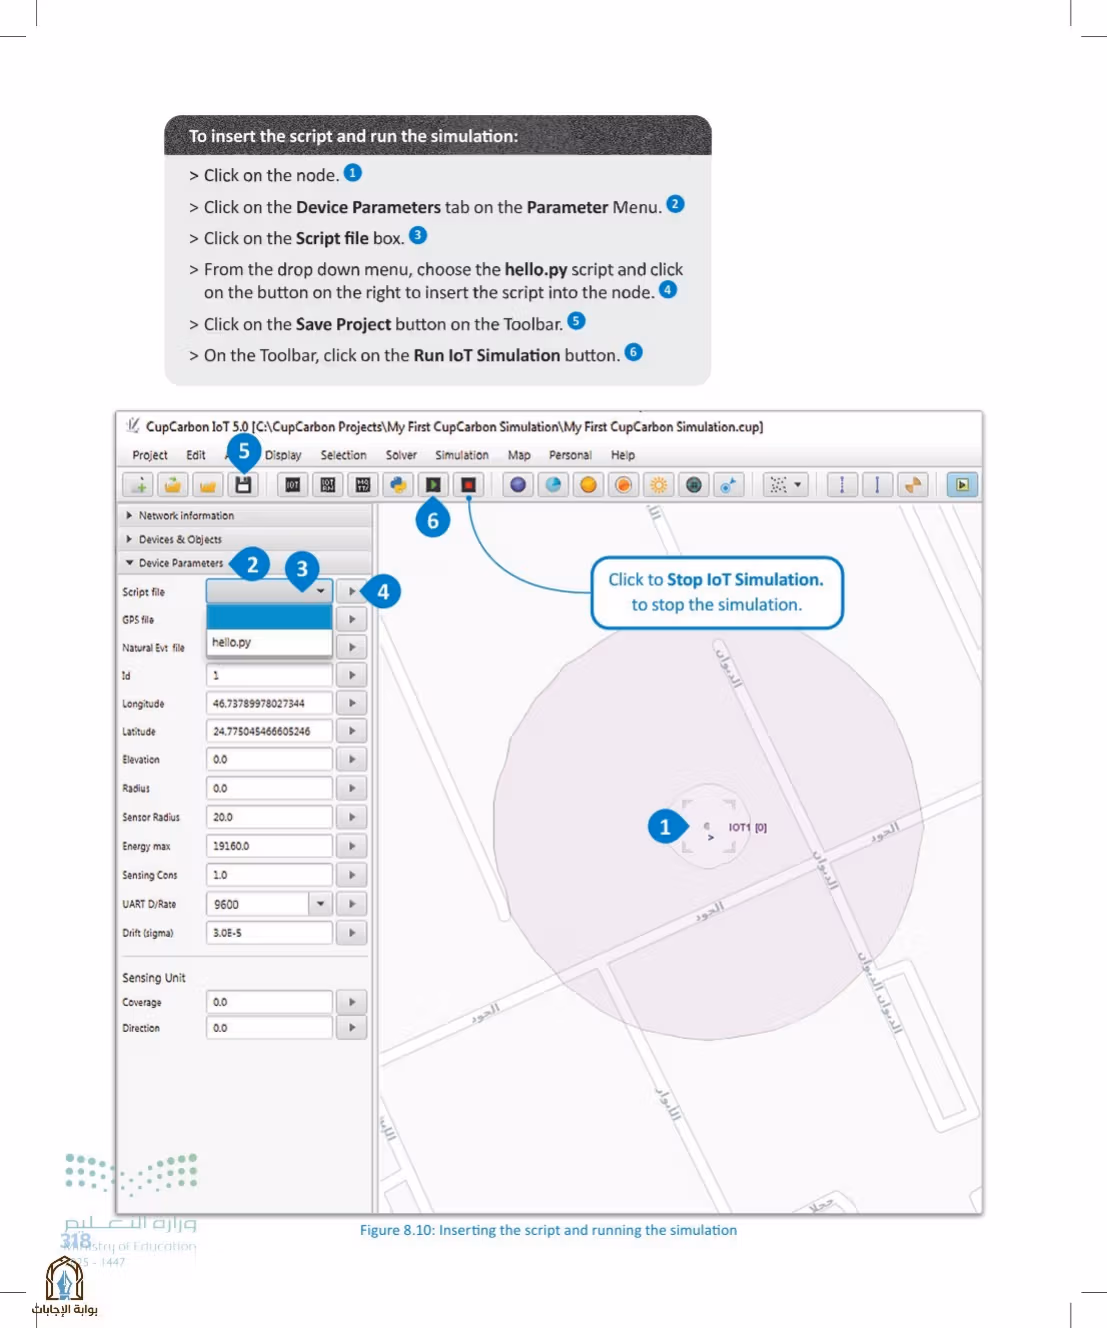1107x1328 pixels.
Task: Select the IOT1 node on the map
Action: [x=709, y=827]
